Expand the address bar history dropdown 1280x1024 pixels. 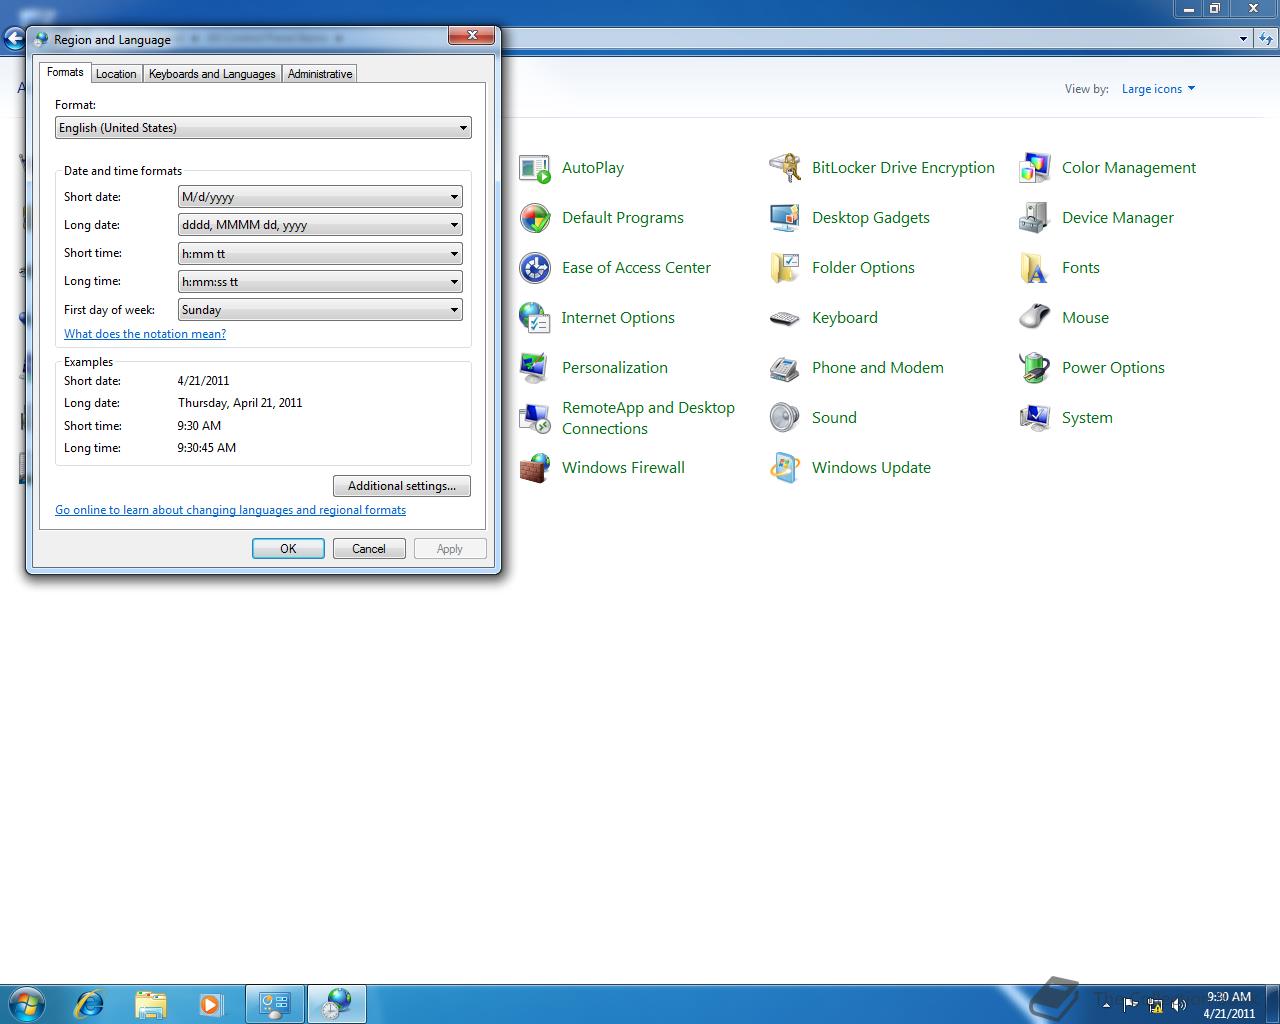[x=1243, y=39]
